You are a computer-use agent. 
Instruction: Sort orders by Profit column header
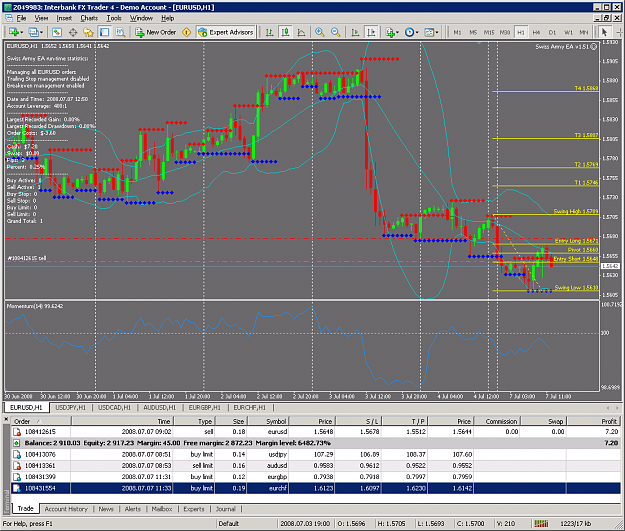click(x=594, y=421)
